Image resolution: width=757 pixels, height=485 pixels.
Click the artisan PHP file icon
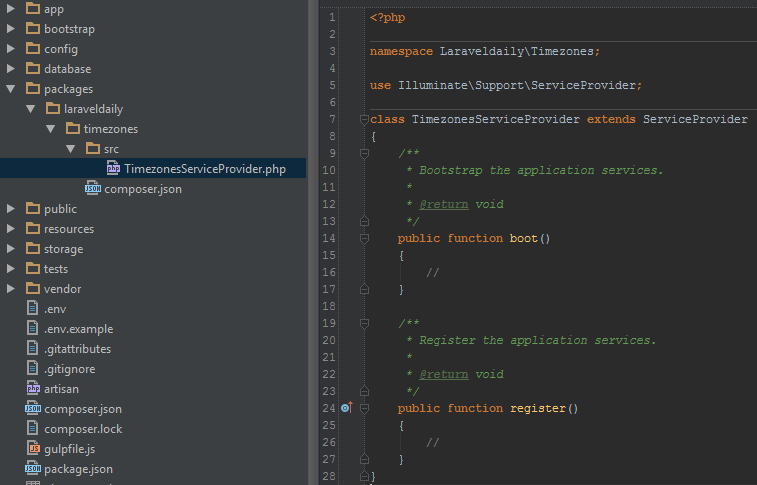tap(33, 389)
